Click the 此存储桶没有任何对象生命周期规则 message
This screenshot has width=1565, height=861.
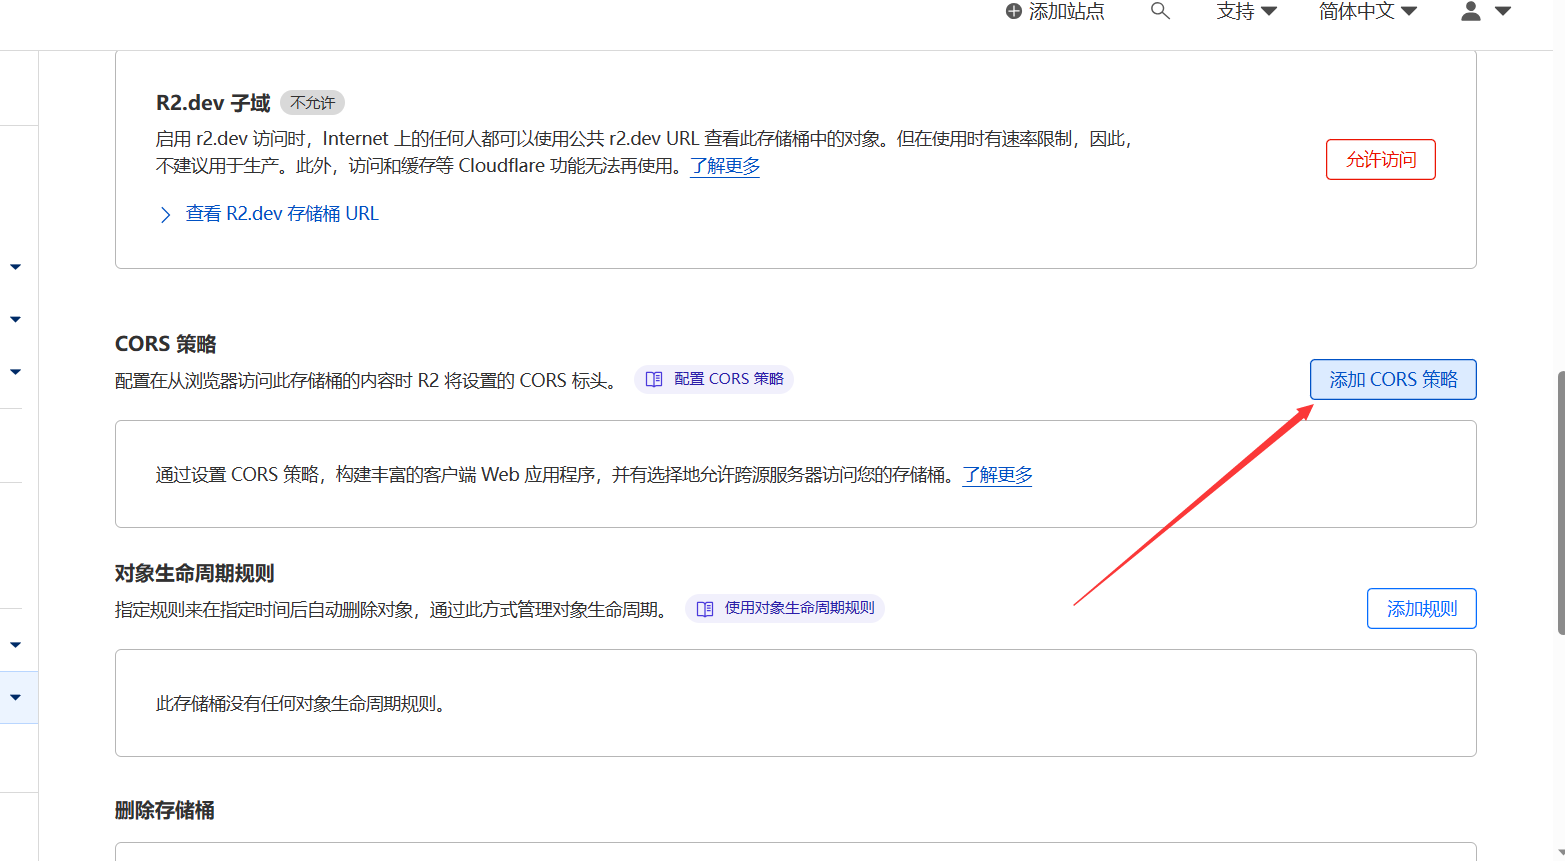click(300, 704)
